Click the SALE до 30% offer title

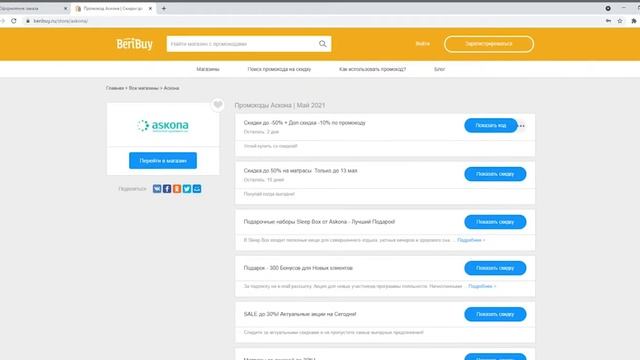[x=300, y=314]
